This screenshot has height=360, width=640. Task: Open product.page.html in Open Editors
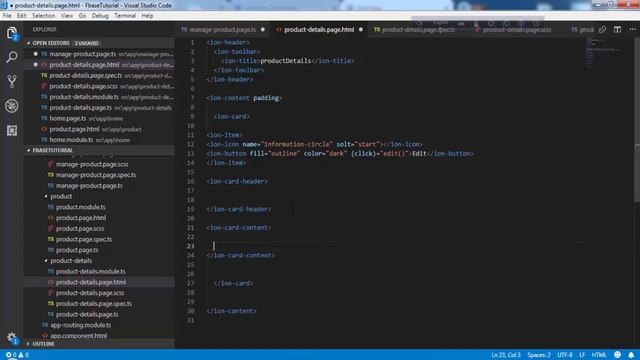click(100, 129)
